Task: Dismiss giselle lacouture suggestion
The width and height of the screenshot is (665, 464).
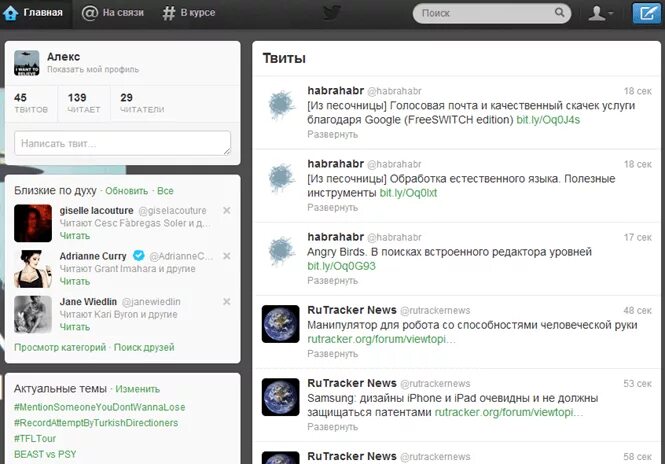Action: click(227, 210)
